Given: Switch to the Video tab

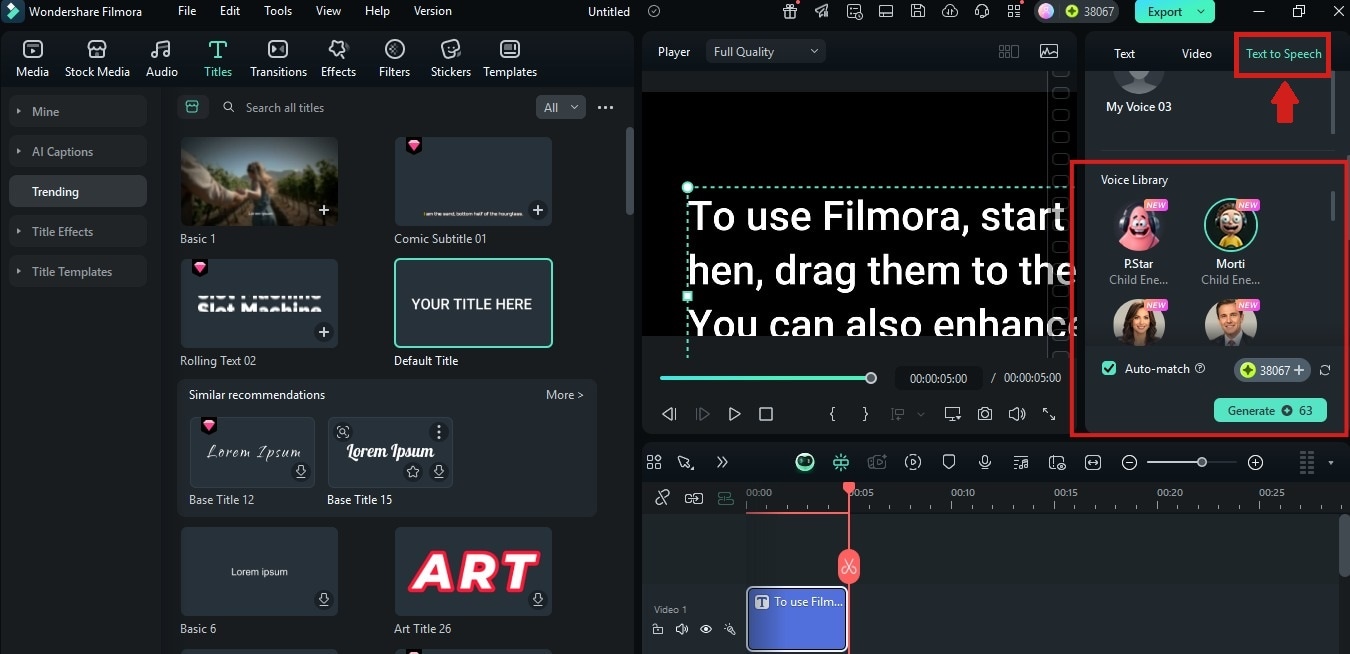Looking at the screenshot, I should (1197, 54).
